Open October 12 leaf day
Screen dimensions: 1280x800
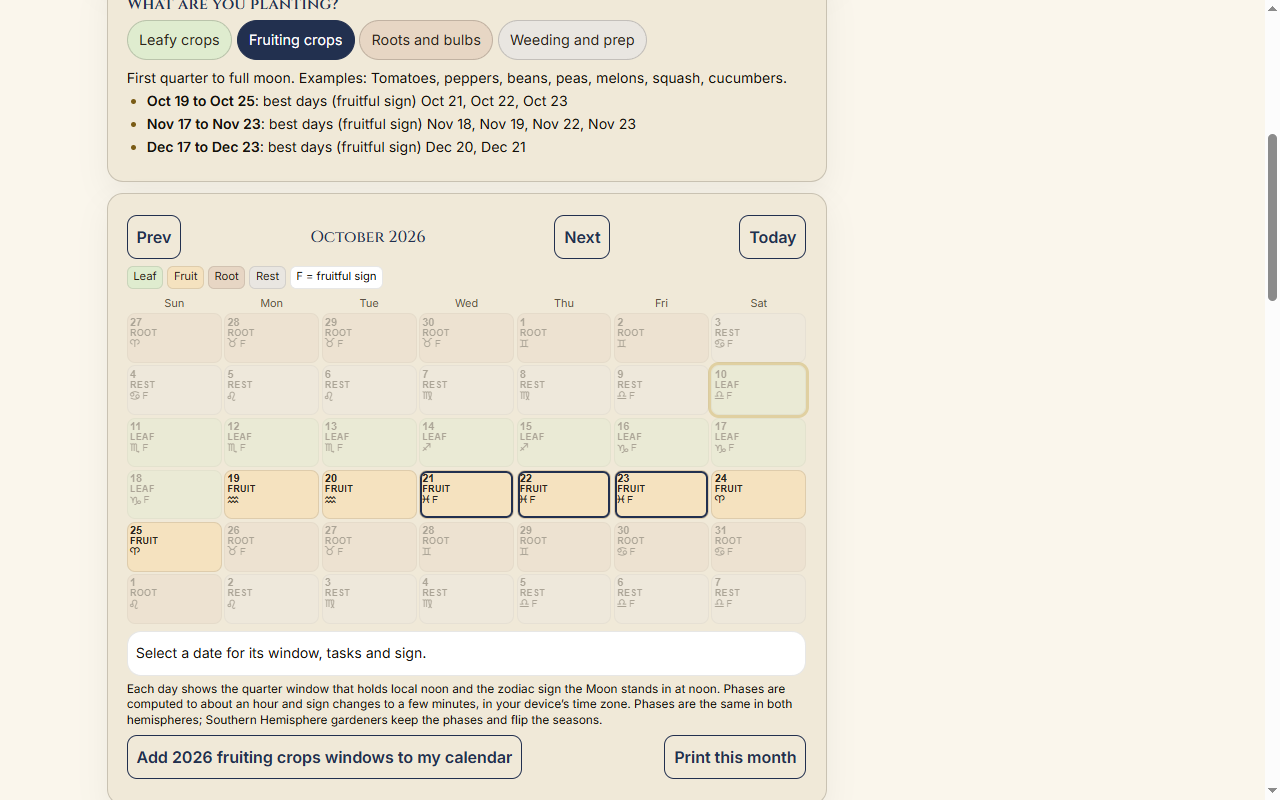coord(271,442)
